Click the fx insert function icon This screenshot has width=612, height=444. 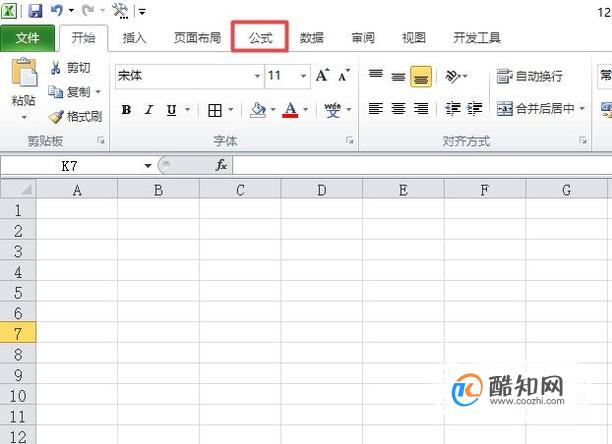tap(221, 165)
